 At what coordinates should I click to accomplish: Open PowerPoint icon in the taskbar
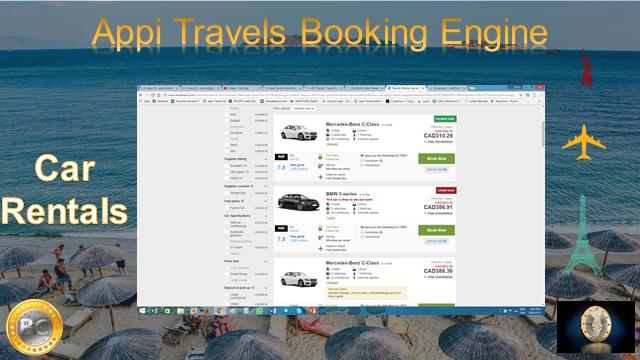pyautogui.click(x=312, y=311)
